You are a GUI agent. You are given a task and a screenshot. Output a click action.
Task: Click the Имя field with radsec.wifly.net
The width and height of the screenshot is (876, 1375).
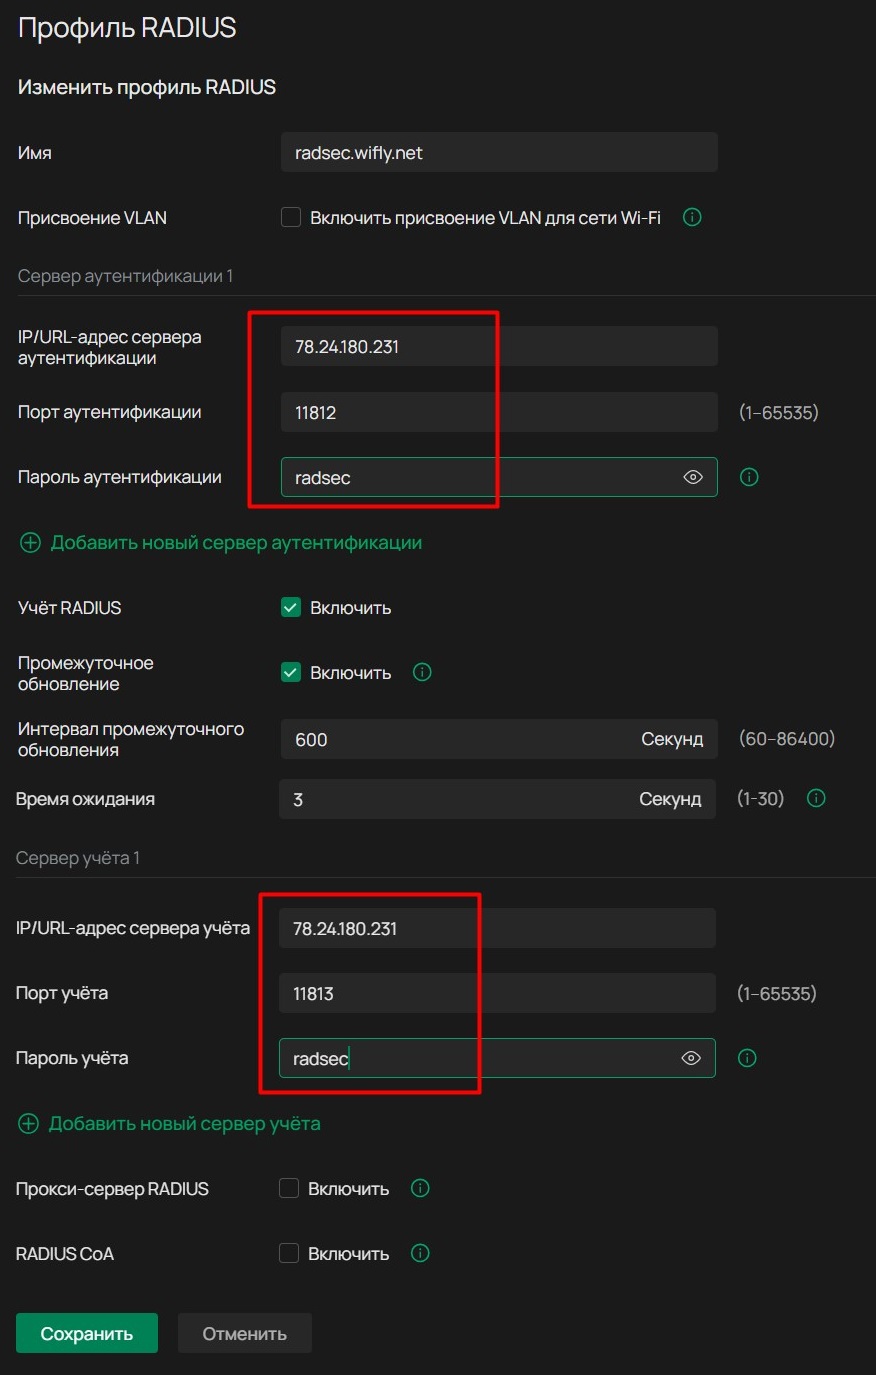(498, 153)
